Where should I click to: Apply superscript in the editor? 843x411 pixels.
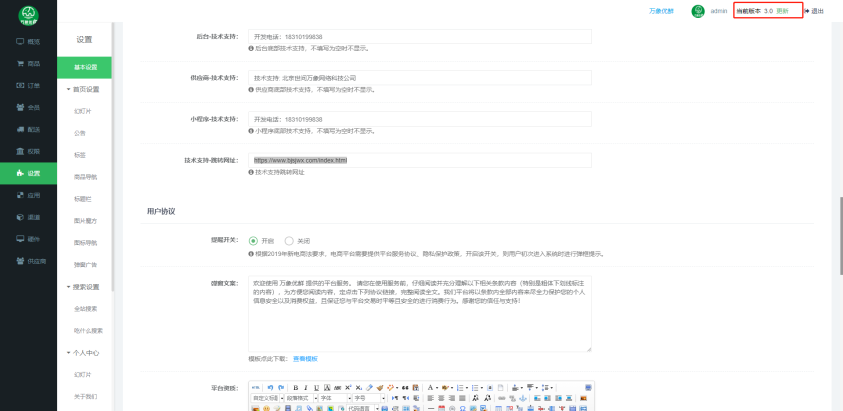(x=348, y=387)
